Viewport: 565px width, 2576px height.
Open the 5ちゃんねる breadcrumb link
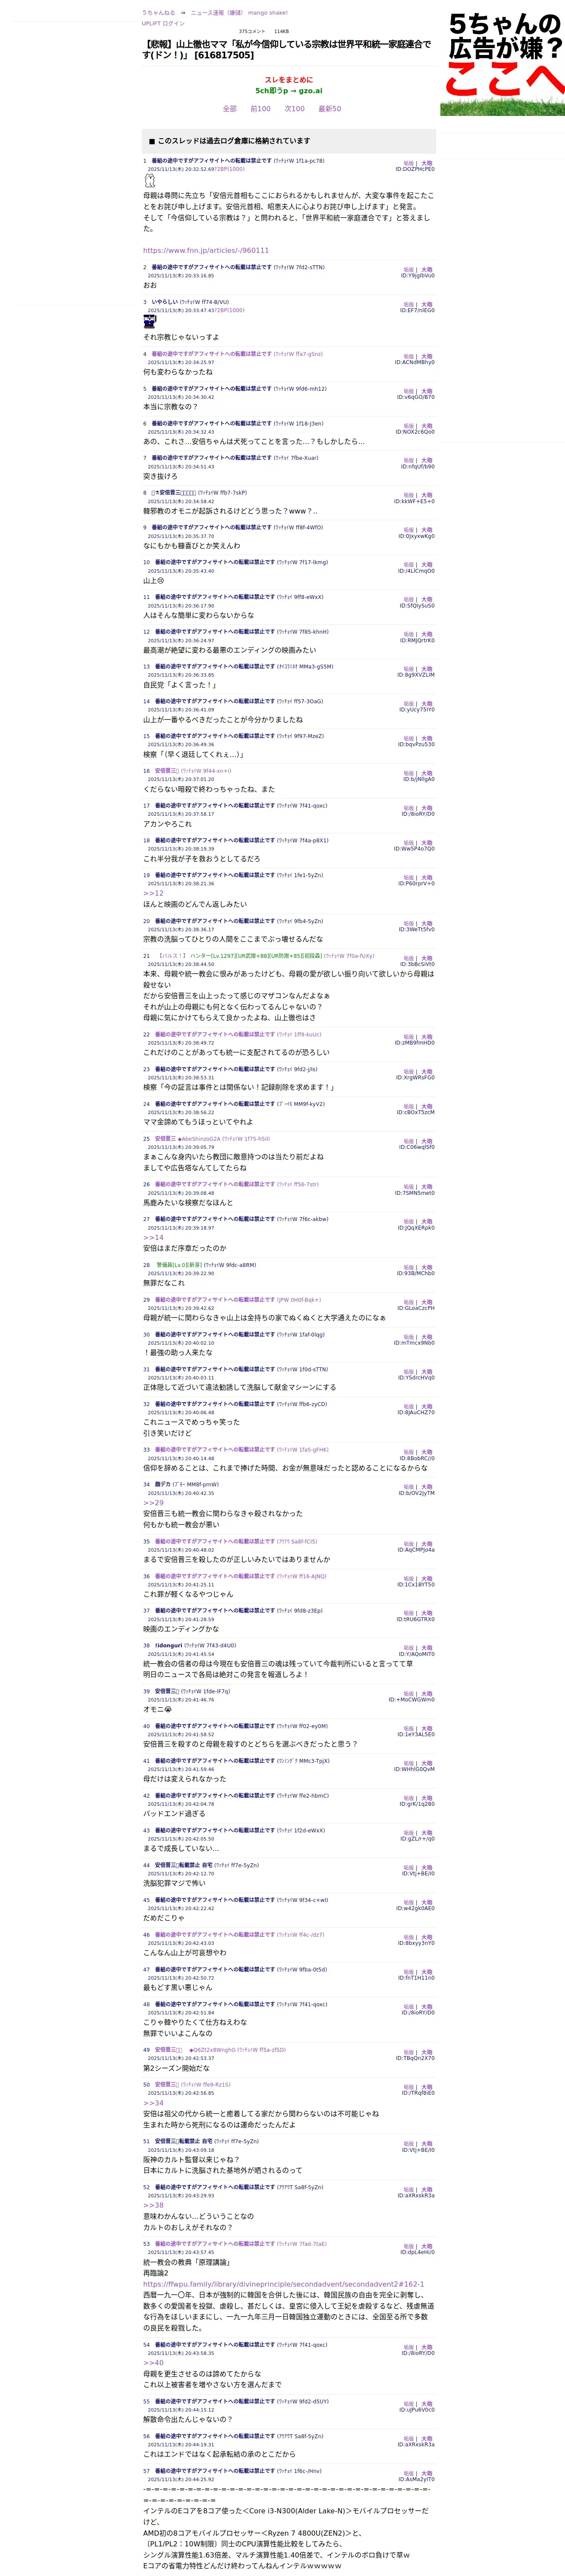point(158,13)
